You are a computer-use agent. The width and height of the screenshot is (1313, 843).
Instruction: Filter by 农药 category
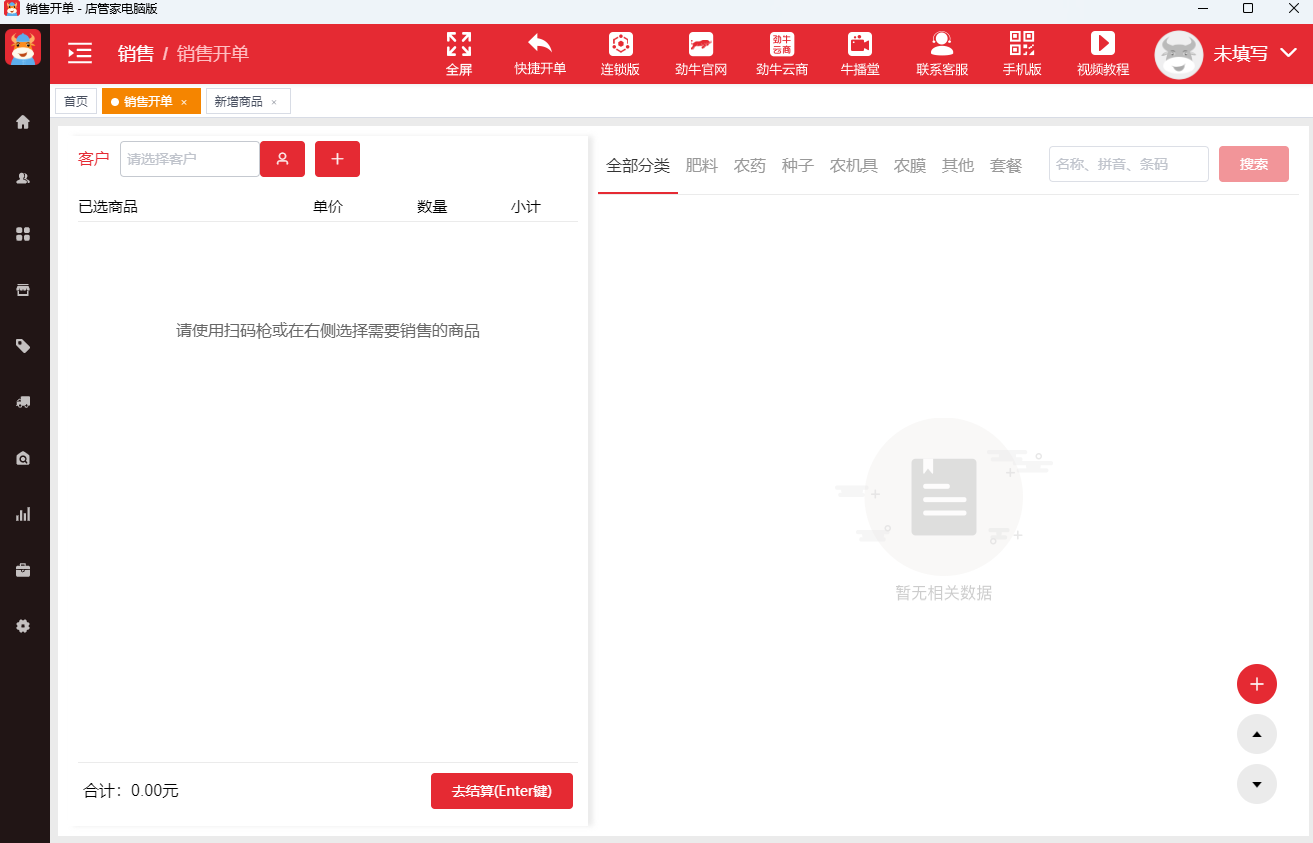point(750,165)
